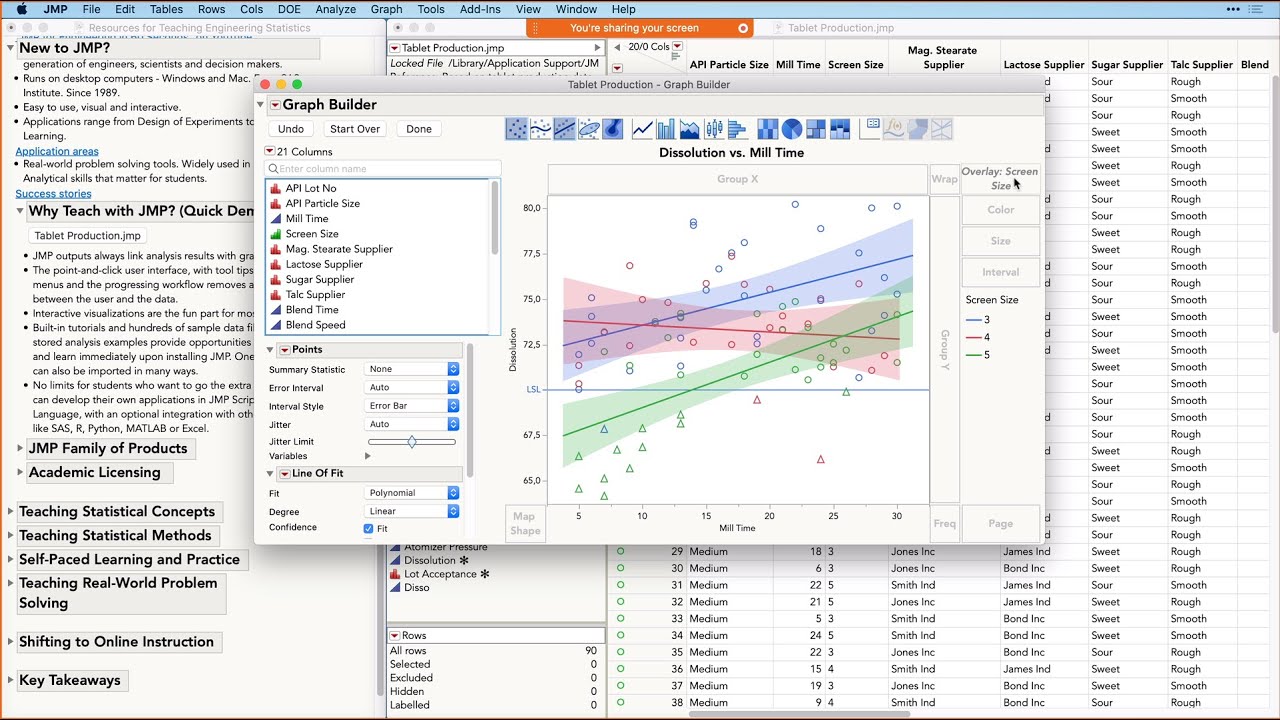Image resolution: width=1280 pixels, height=720 pixels.
Task: Select the Parallel element icon
Action: coord(942,129)
